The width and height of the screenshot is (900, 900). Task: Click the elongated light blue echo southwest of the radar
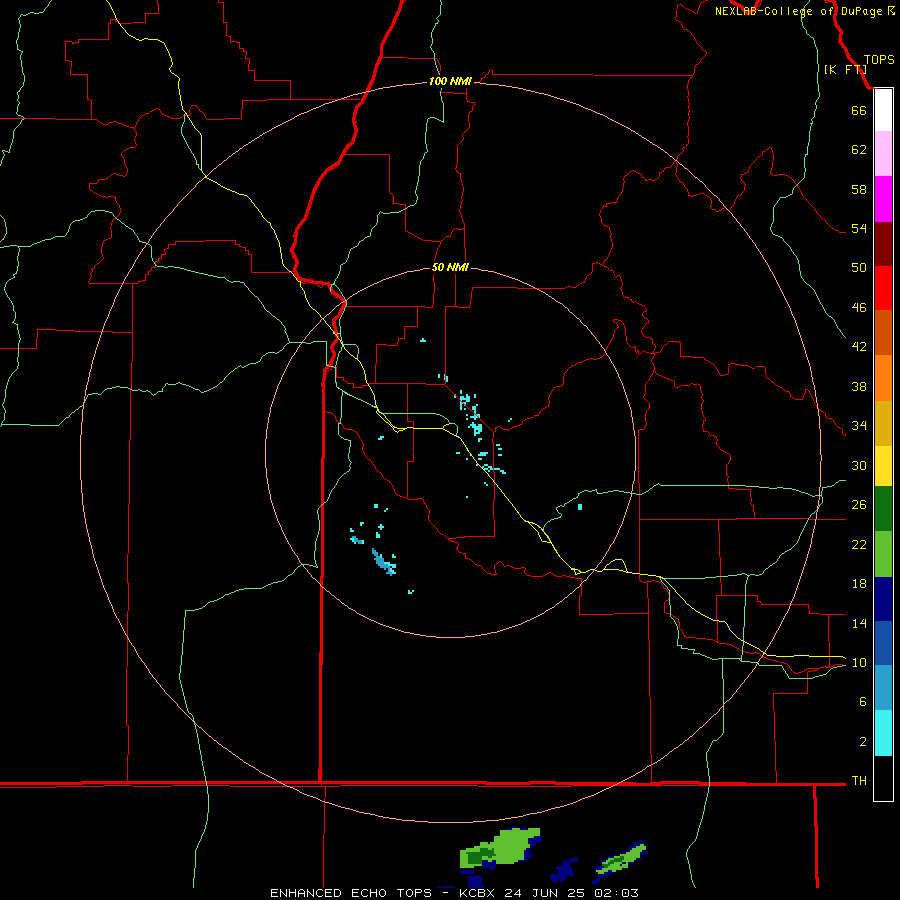click(x=383, y=562)
